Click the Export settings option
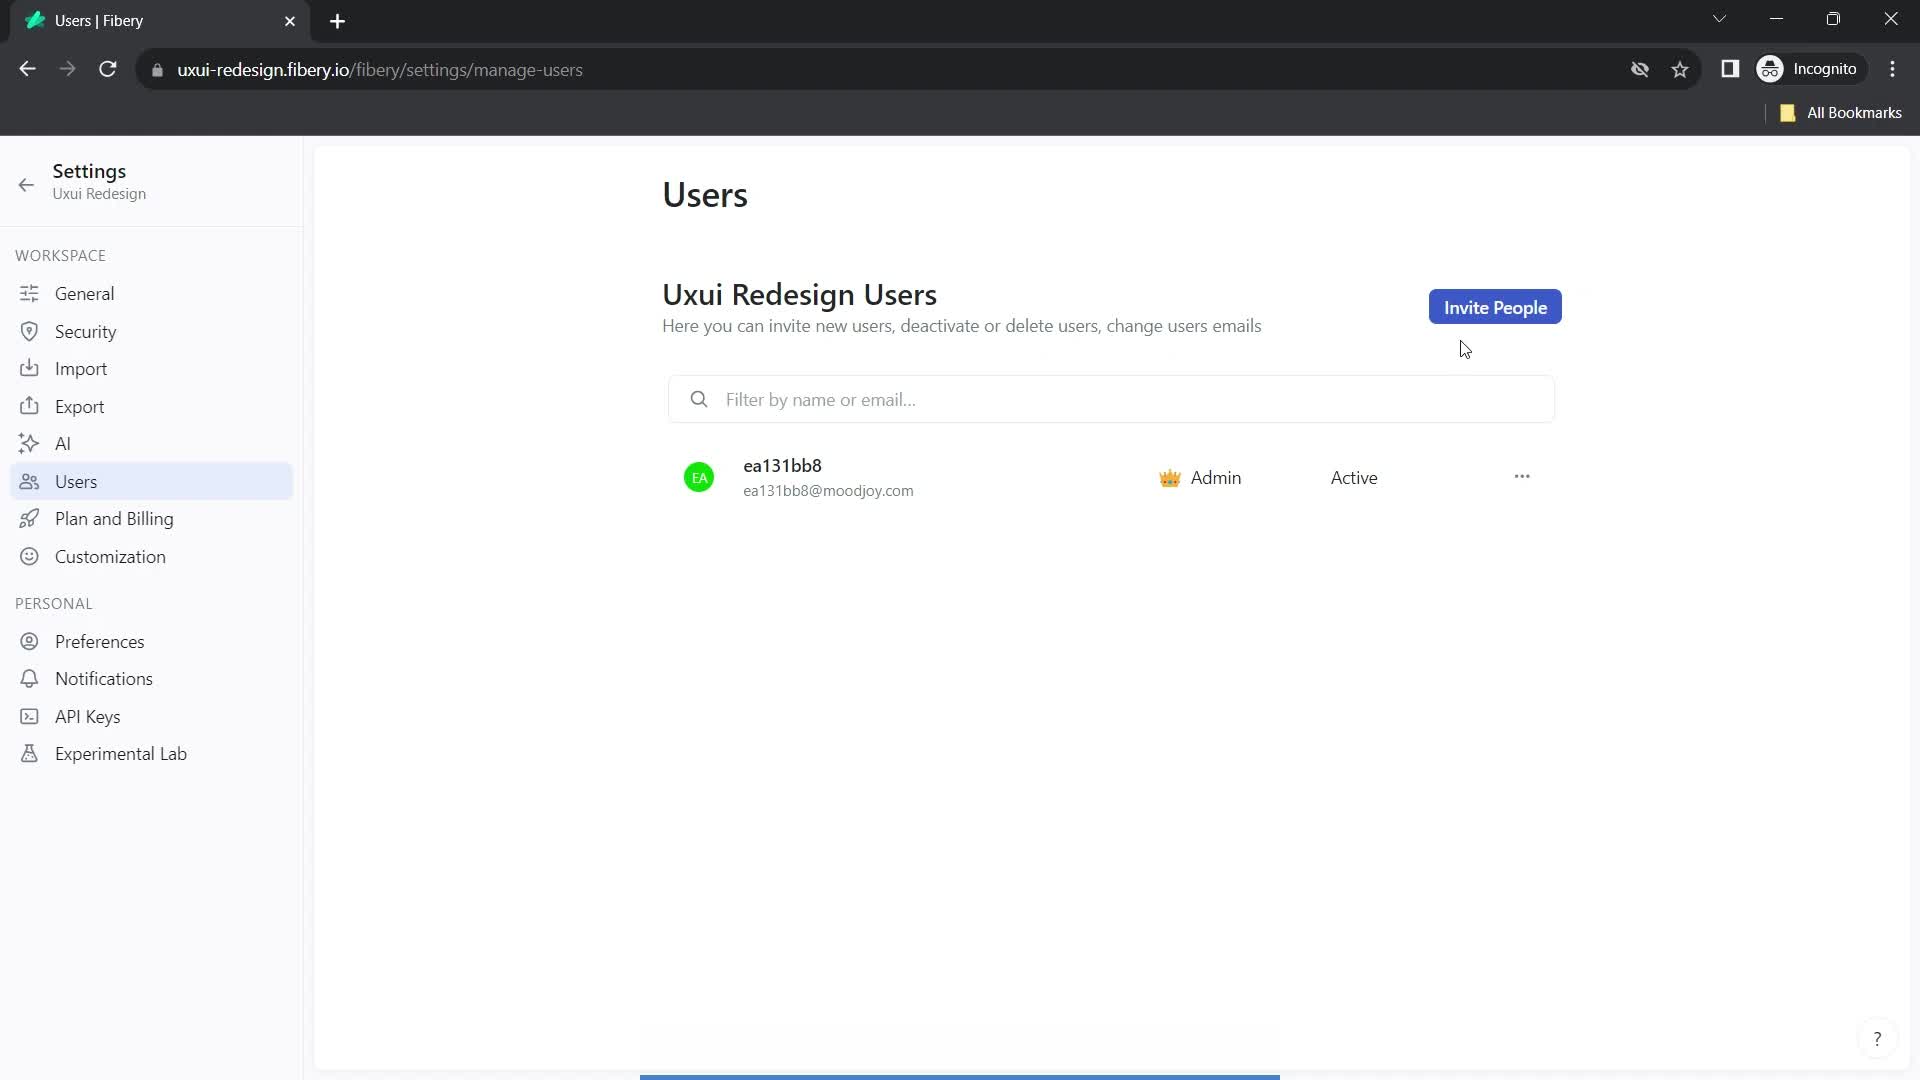This screenshot has height=1080, width=1920. click(x=79, y=406)
